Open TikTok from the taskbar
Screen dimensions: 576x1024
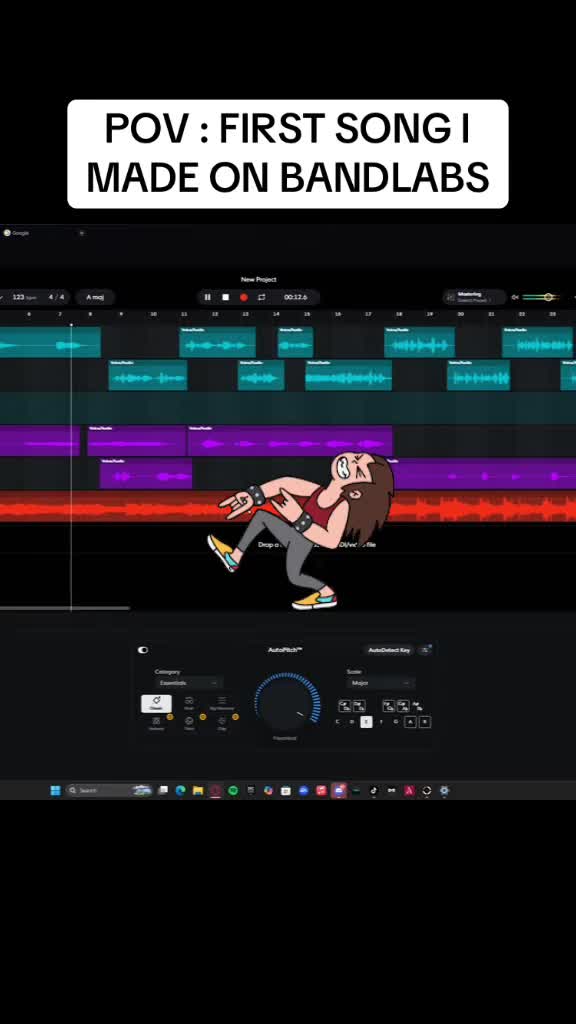point(374,790)
